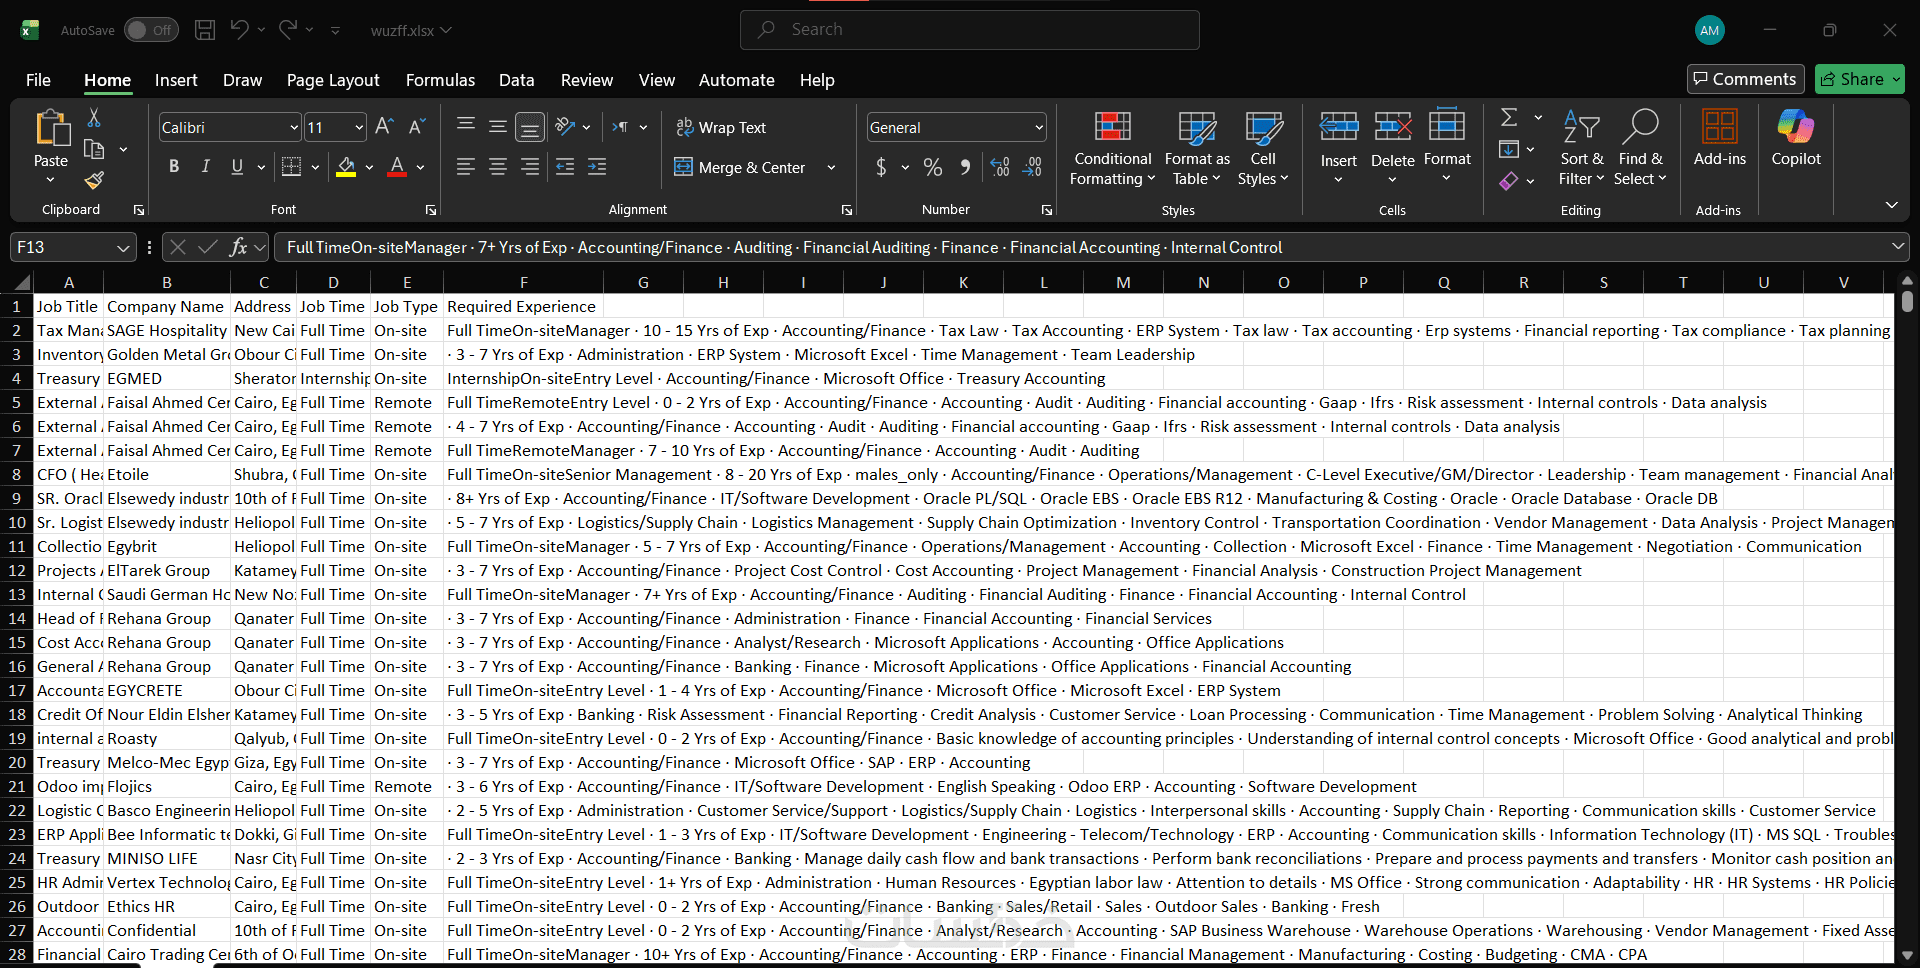Expand the formula bar
Viewport: 1920px width, 968px height.
(x=1897, y=246)
